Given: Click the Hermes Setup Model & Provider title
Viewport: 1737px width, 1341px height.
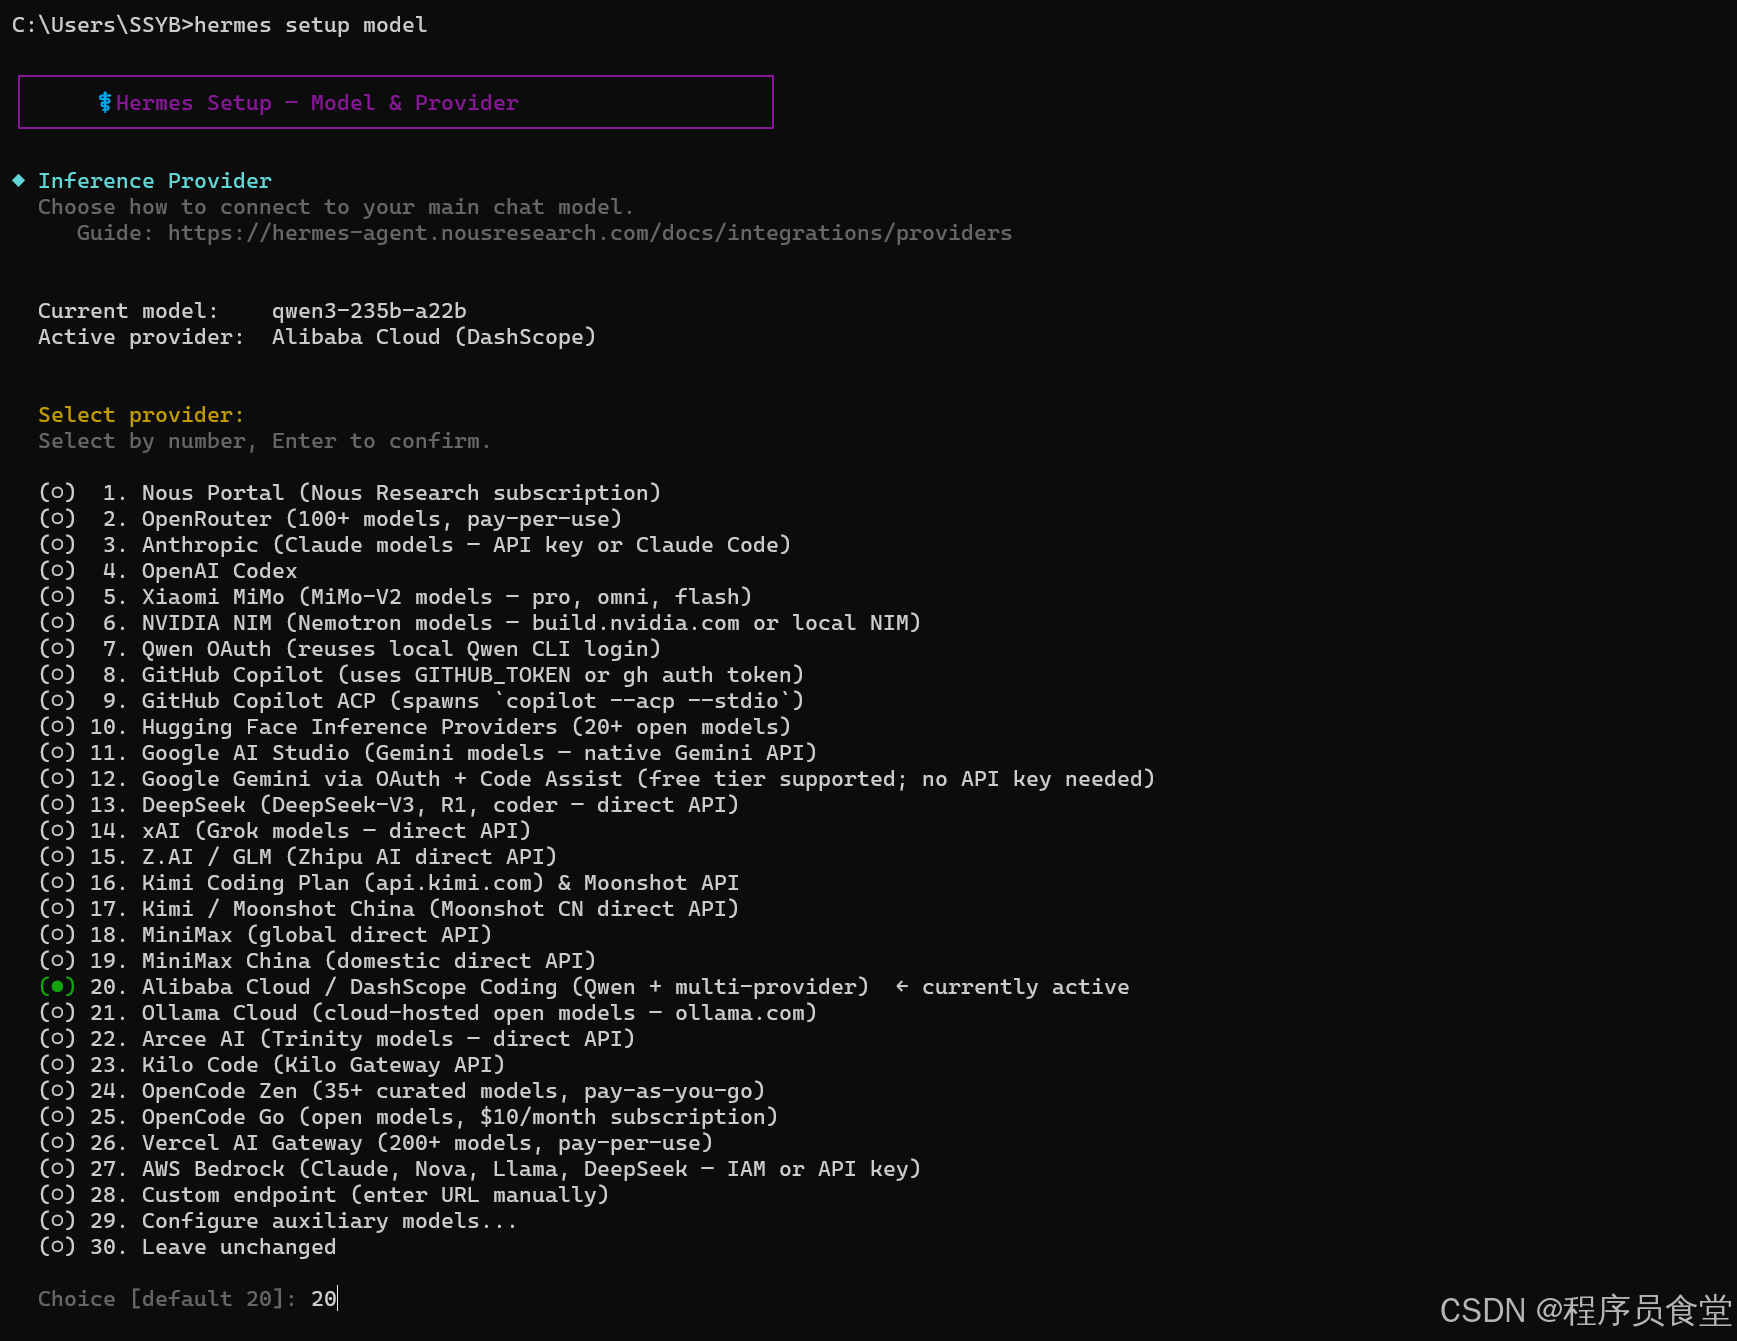Looking at the screenshot, I should [317, 102].
